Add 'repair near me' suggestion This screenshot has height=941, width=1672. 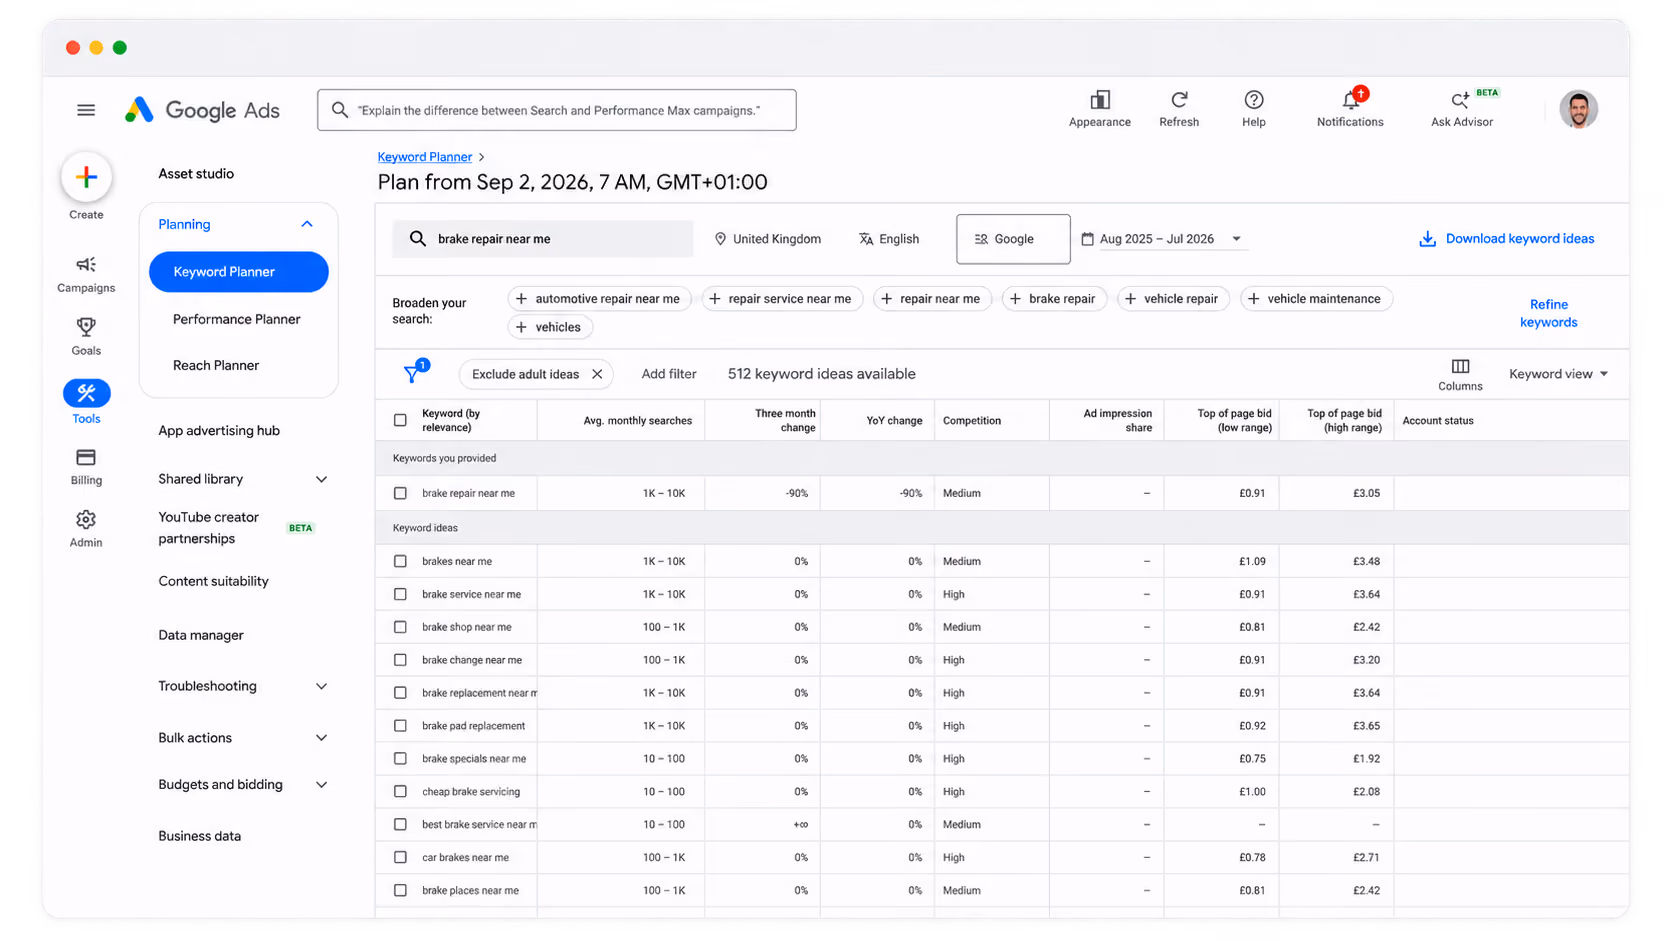tap(932, 299)
